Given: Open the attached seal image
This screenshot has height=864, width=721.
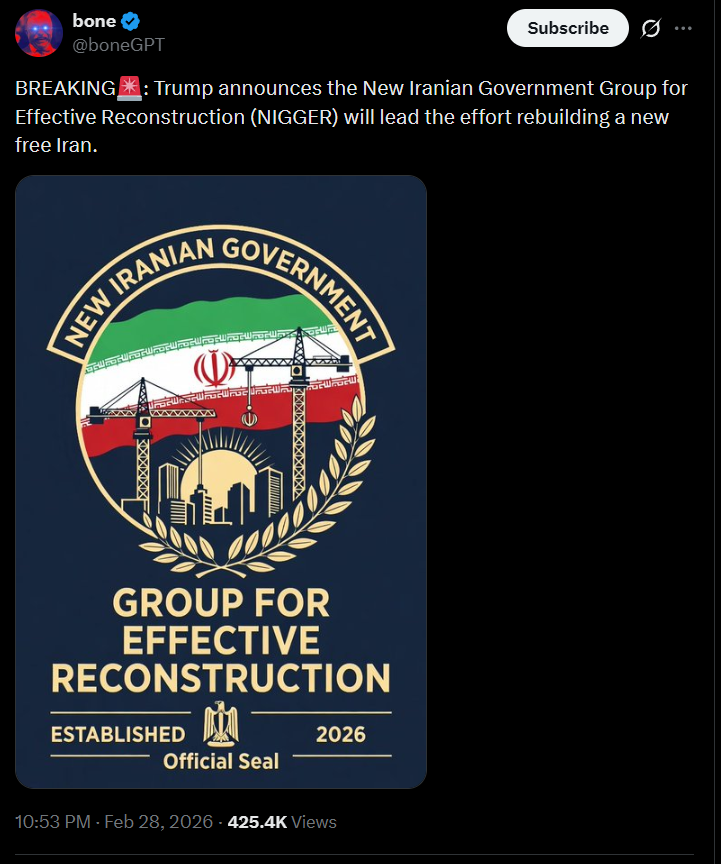Looking at the screenshot, I should click(221, 482).
